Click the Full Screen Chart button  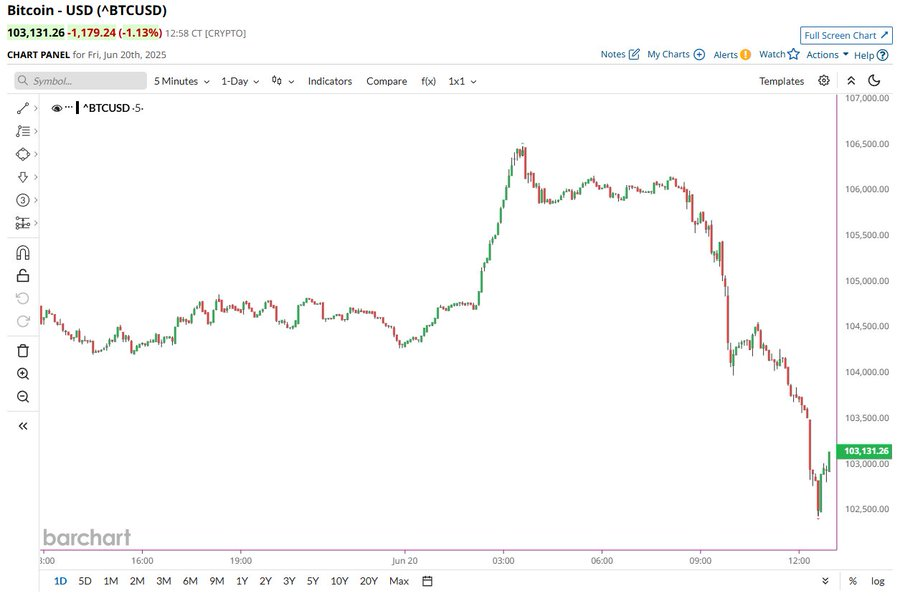844,34
